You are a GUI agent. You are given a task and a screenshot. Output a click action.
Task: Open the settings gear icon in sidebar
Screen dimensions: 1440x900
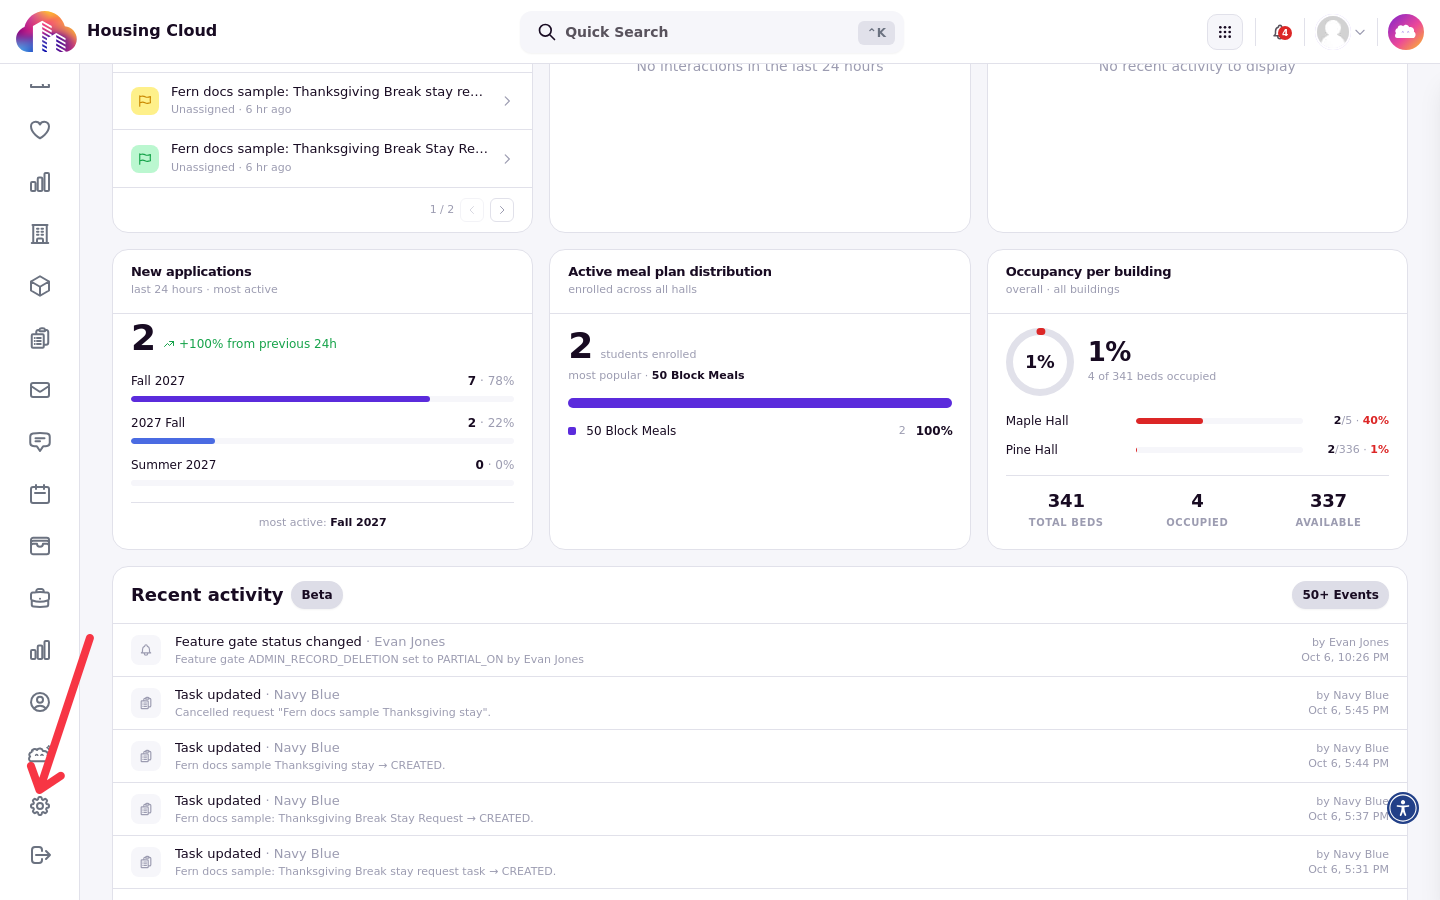40,806
